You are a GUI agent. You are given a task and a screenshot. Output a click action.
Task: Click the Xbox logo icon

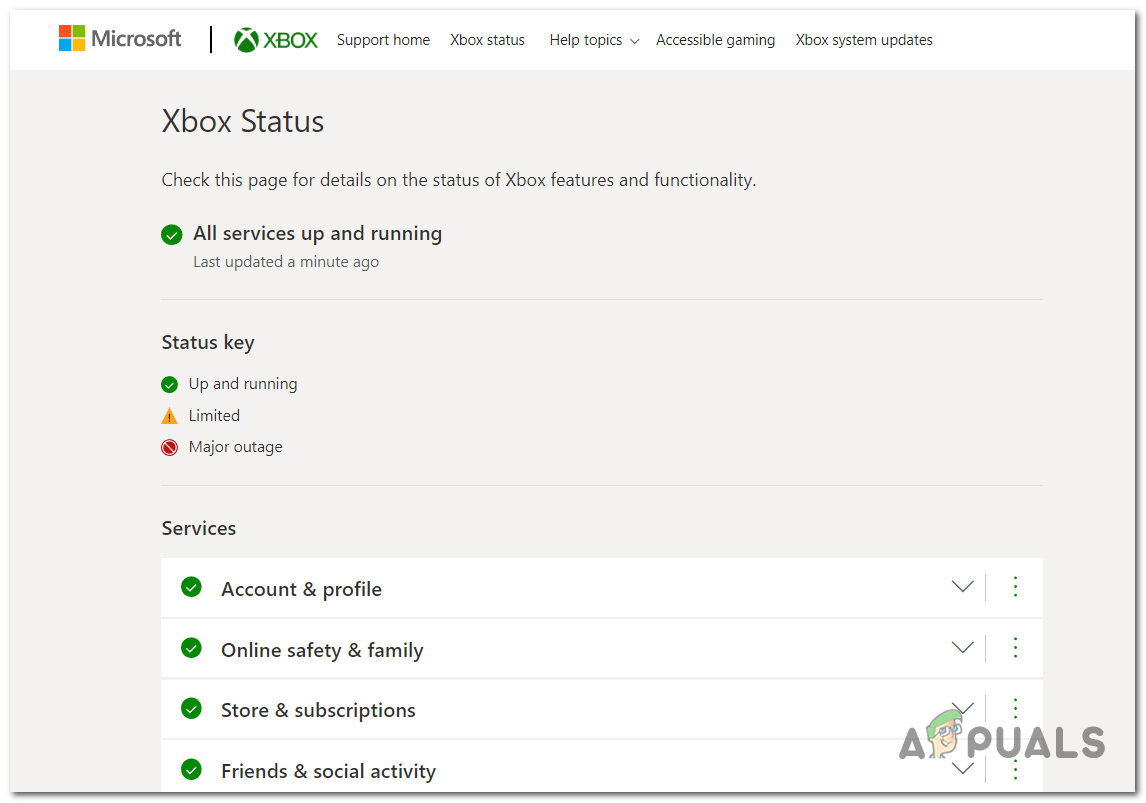246,40
